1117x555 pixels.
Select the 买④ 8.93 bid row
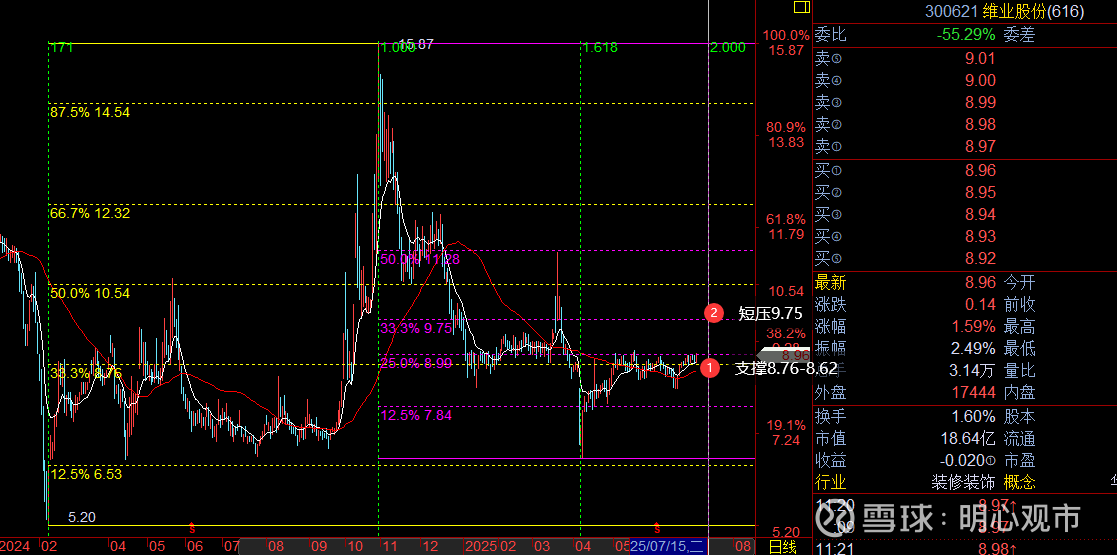(965, 237)
